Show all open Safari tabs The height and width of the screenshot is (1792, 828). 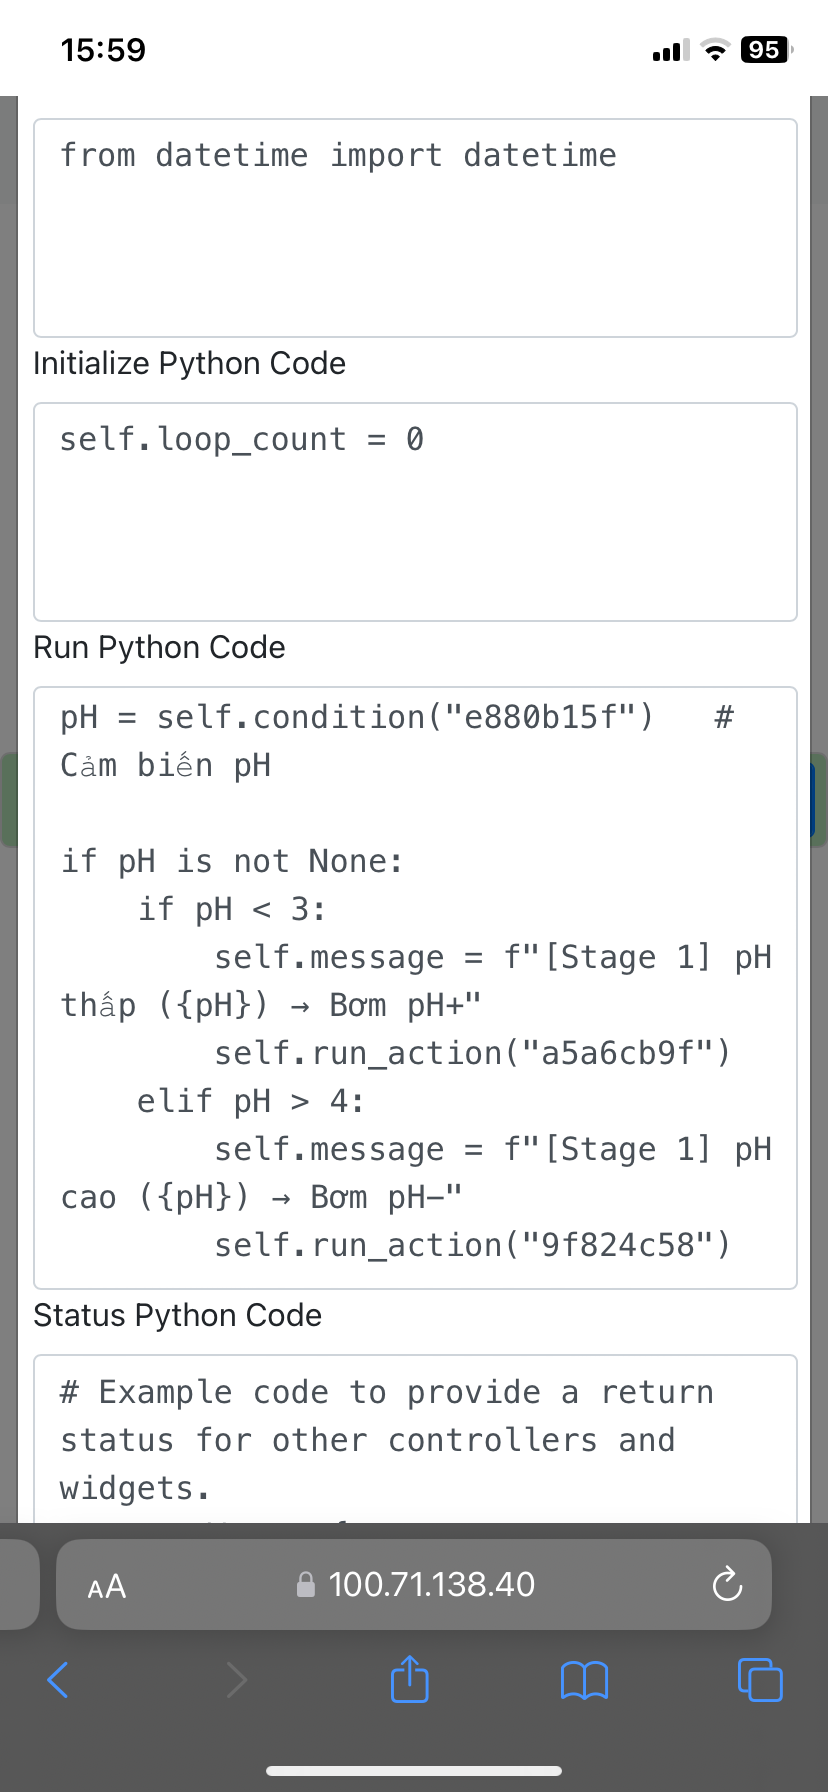coord(760,1680)
